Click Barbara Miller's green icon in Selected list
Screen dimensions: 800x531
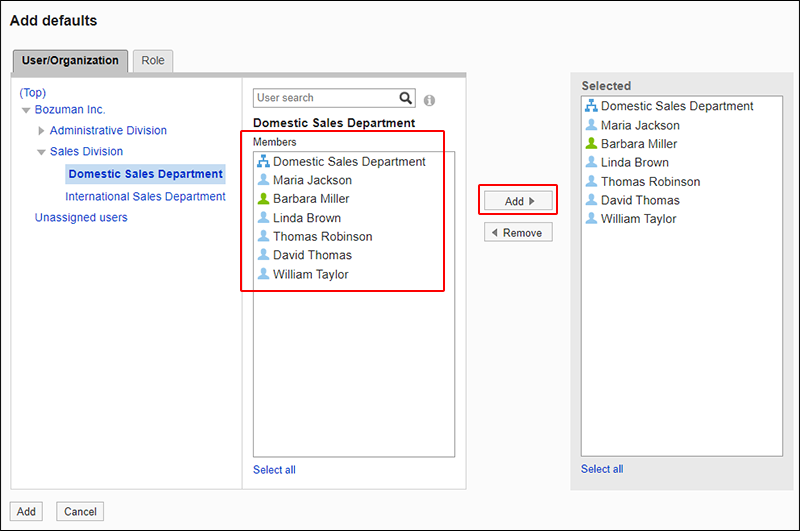pyautogui.click(x=591, y=143)
